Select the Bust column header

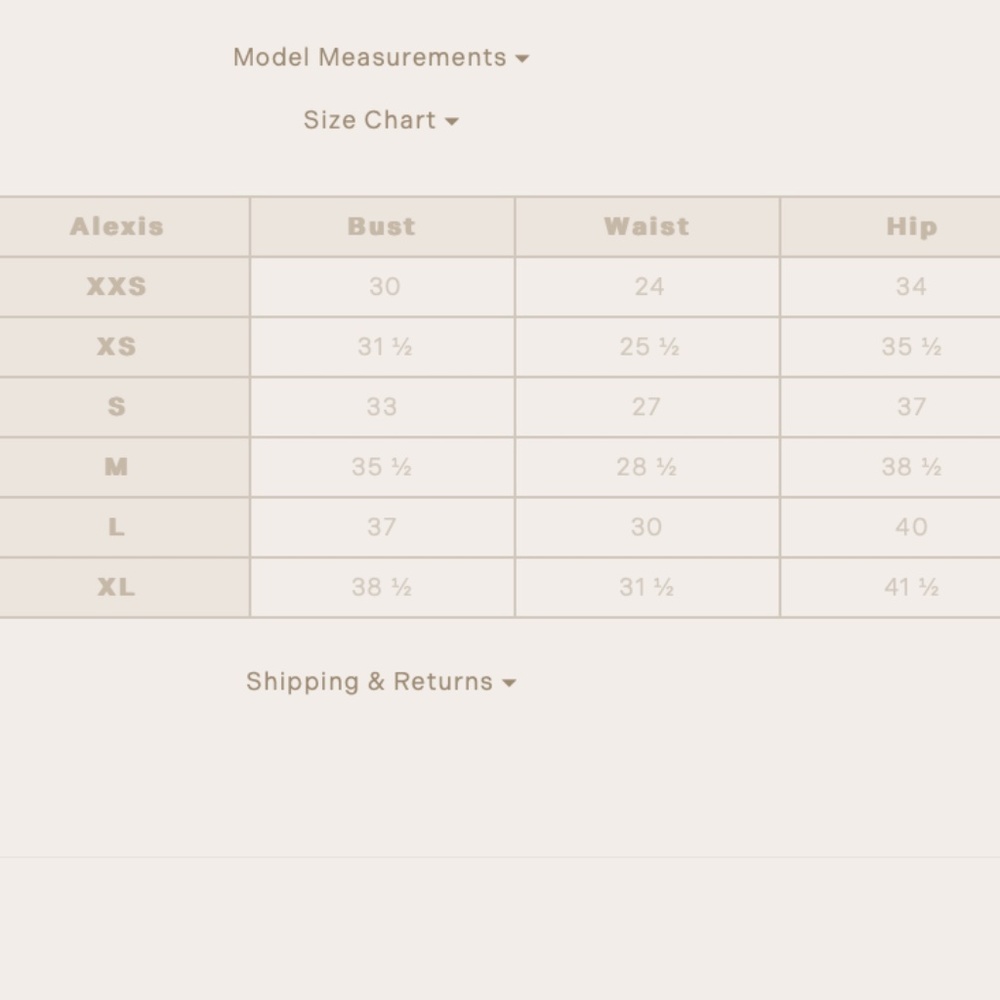tap(382, 227)
